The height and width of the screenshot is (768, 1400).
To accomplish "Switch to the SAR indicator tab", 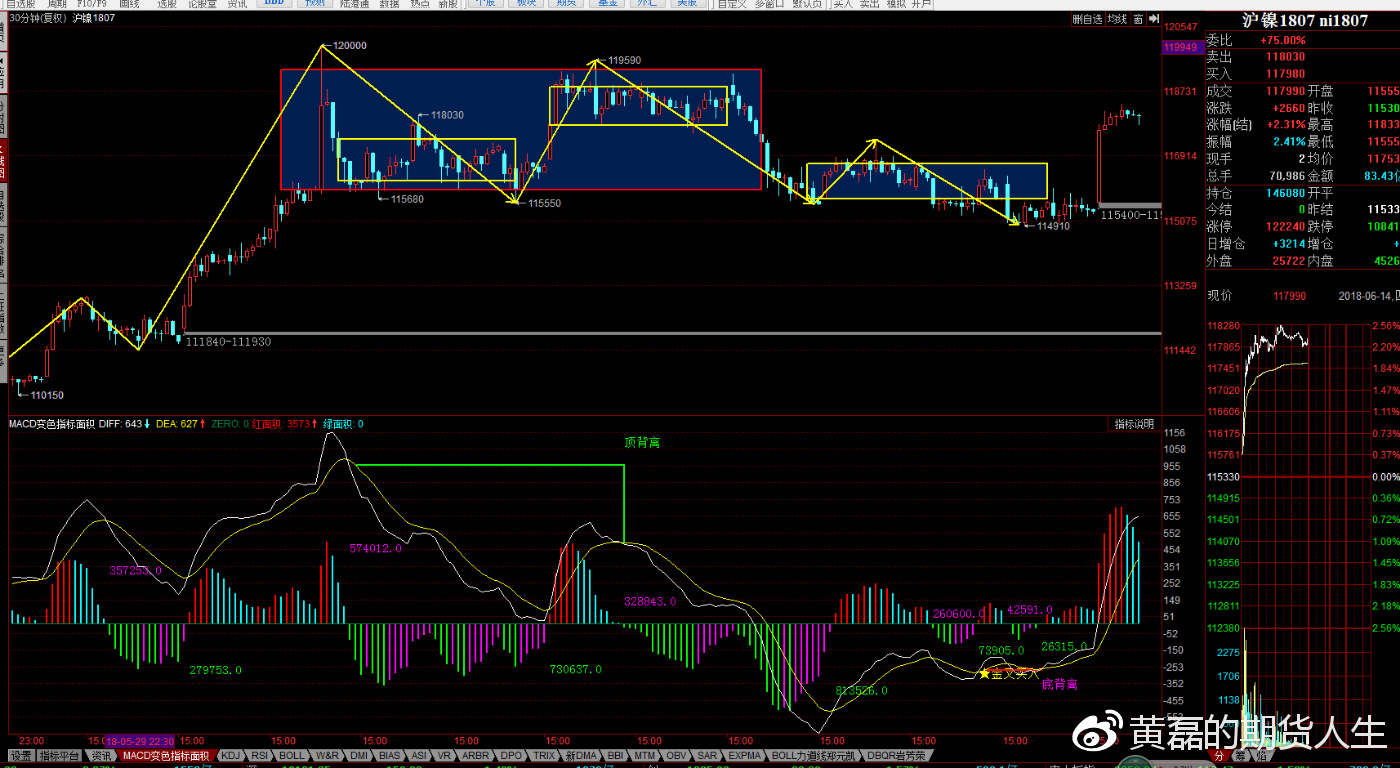I will (707, 754).
